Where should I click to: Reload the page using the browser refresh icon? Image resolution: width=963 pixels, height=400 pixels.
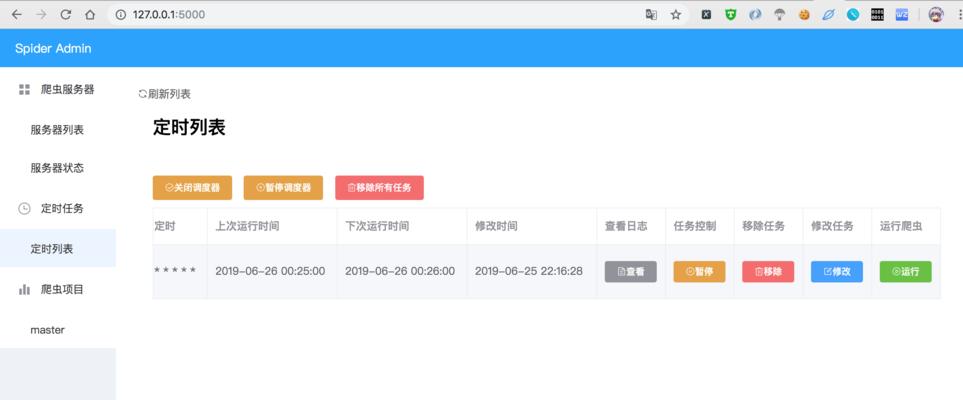pyautogui.click(x=65, y=15)
